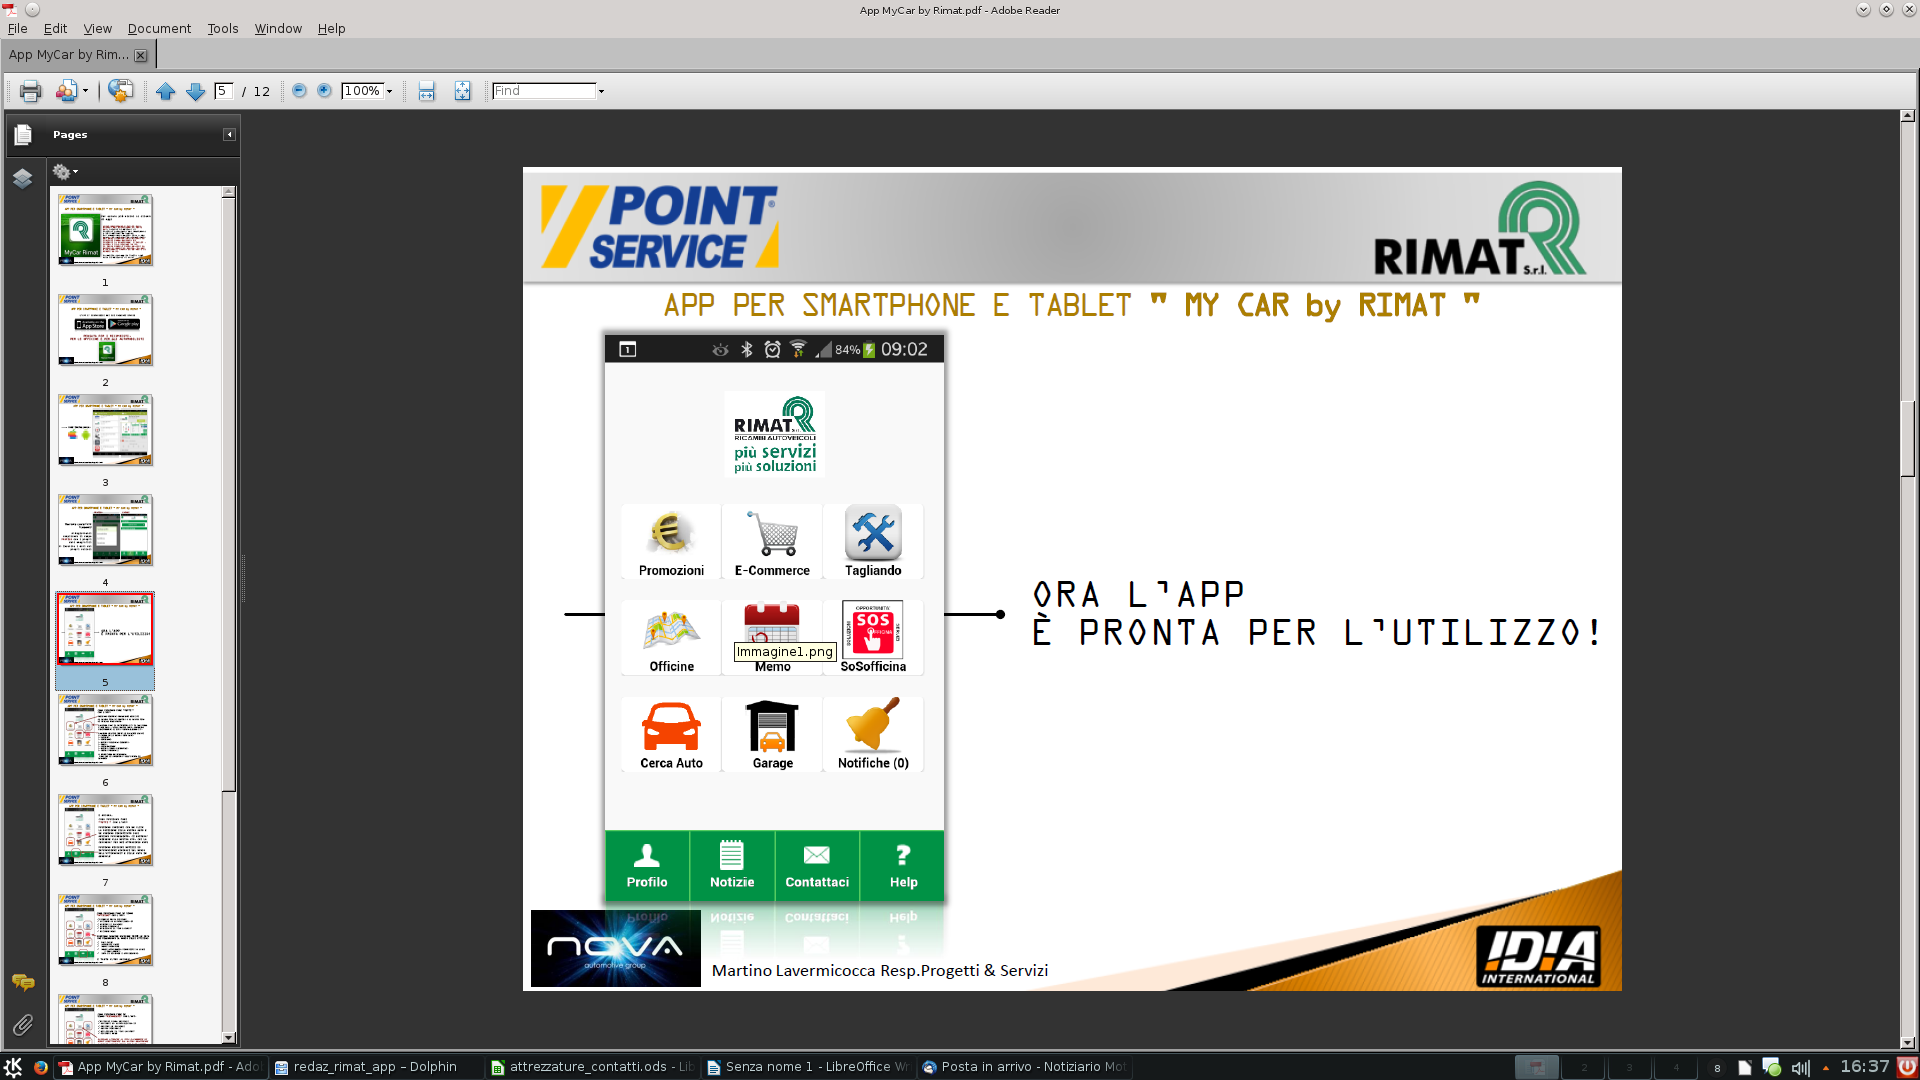Open the View menu
Screen dimensions: 1920x1080
pyautogui.click(x=97, y=28)
